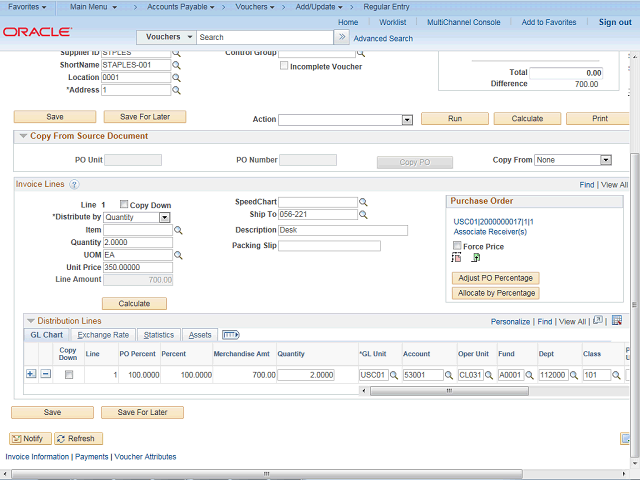Open the Statistics tab
The width and height of the screenshot is (640, 480).
pyautogui.click(x=158, y=335)
